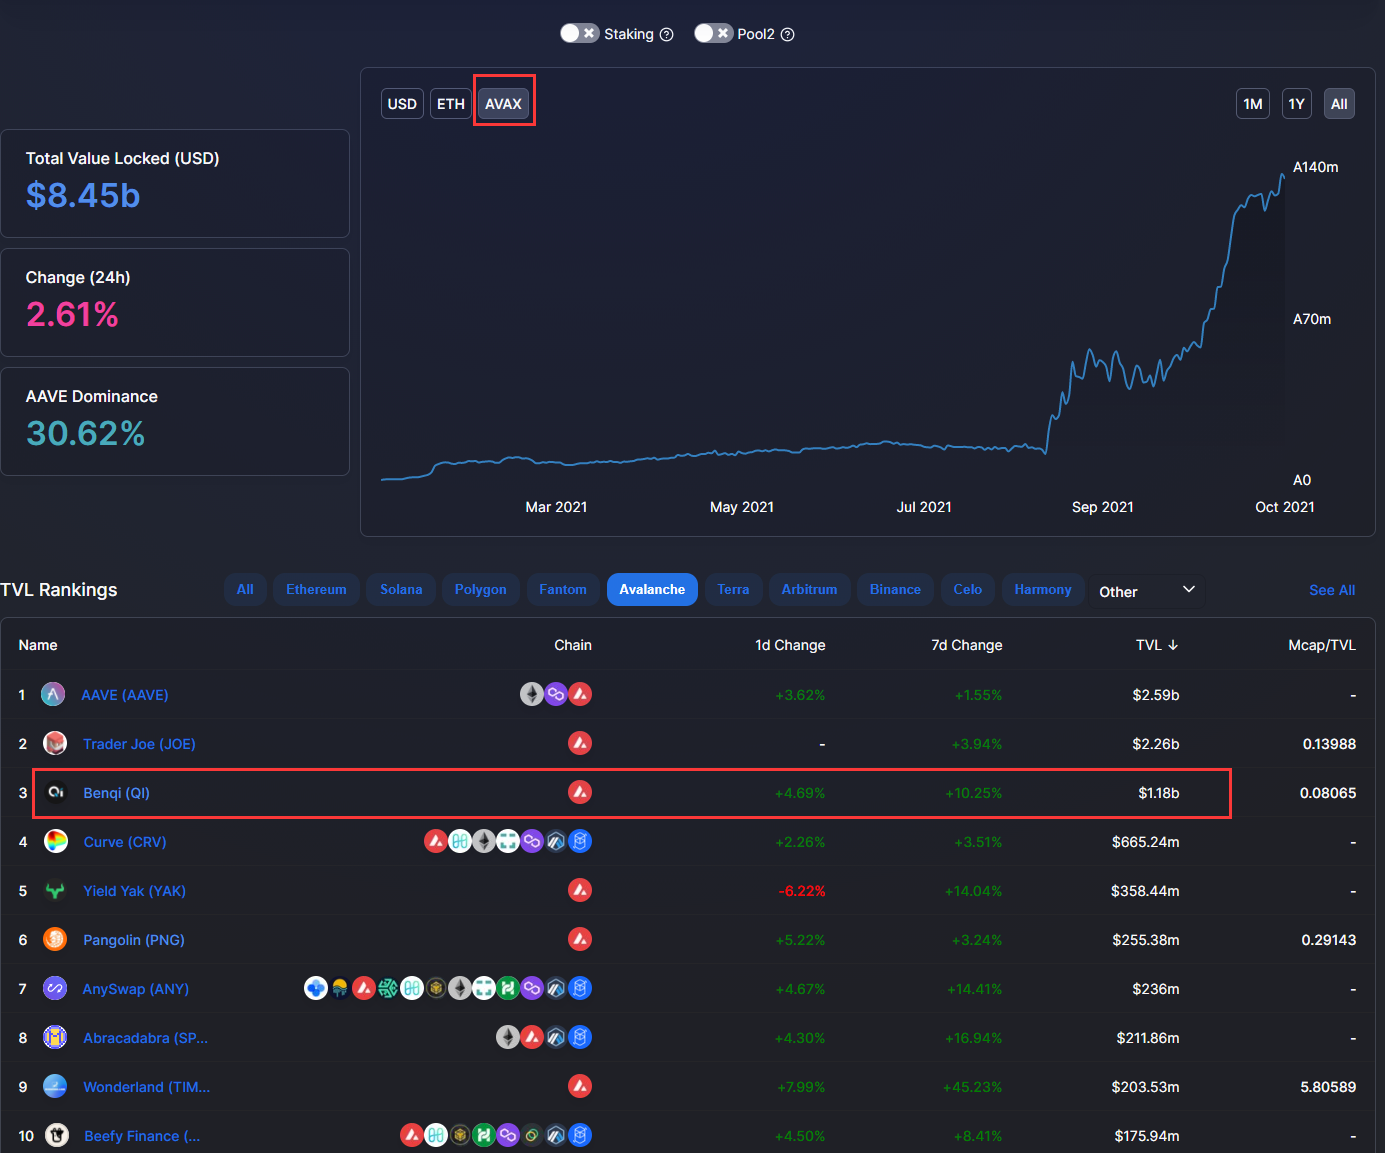Set chart range to 1M
This screenshot has width=1385, height=1153.
tap(1253, 104)
